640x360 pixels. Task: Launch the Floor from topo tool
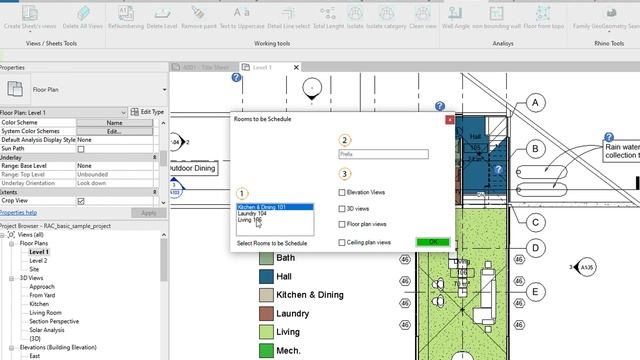point(543,18)
